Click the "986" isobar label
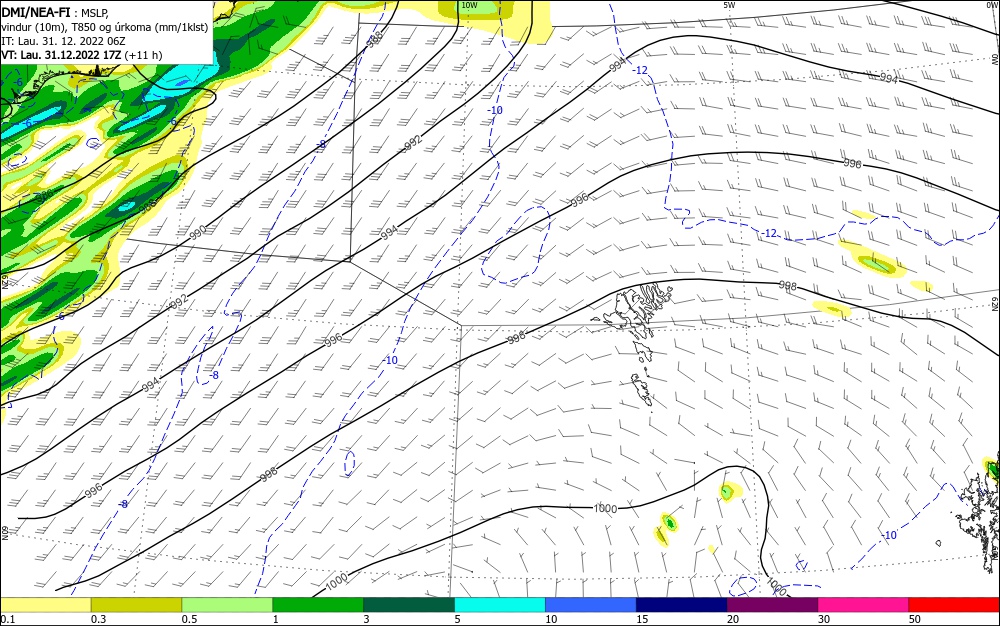Screen dimensions: 1000x626 (x=44, y=197)
